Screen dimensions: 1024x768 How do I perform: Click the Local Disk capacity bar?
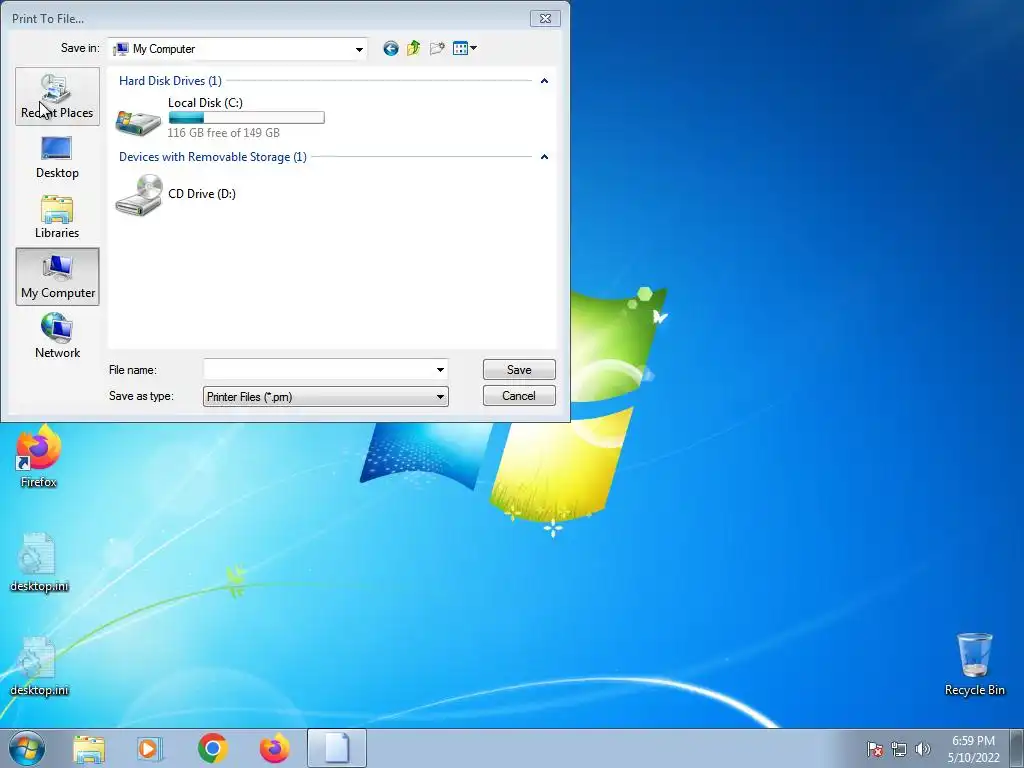coord(246,118)
